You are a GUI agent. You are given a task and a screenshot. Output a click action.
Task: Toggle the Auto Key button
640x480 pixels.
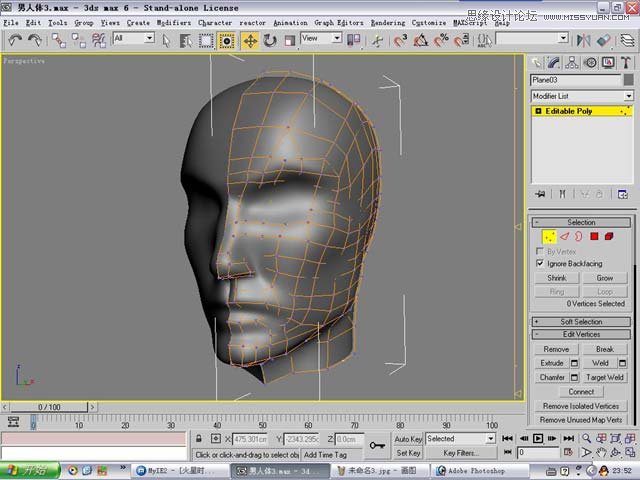(408, 439)
